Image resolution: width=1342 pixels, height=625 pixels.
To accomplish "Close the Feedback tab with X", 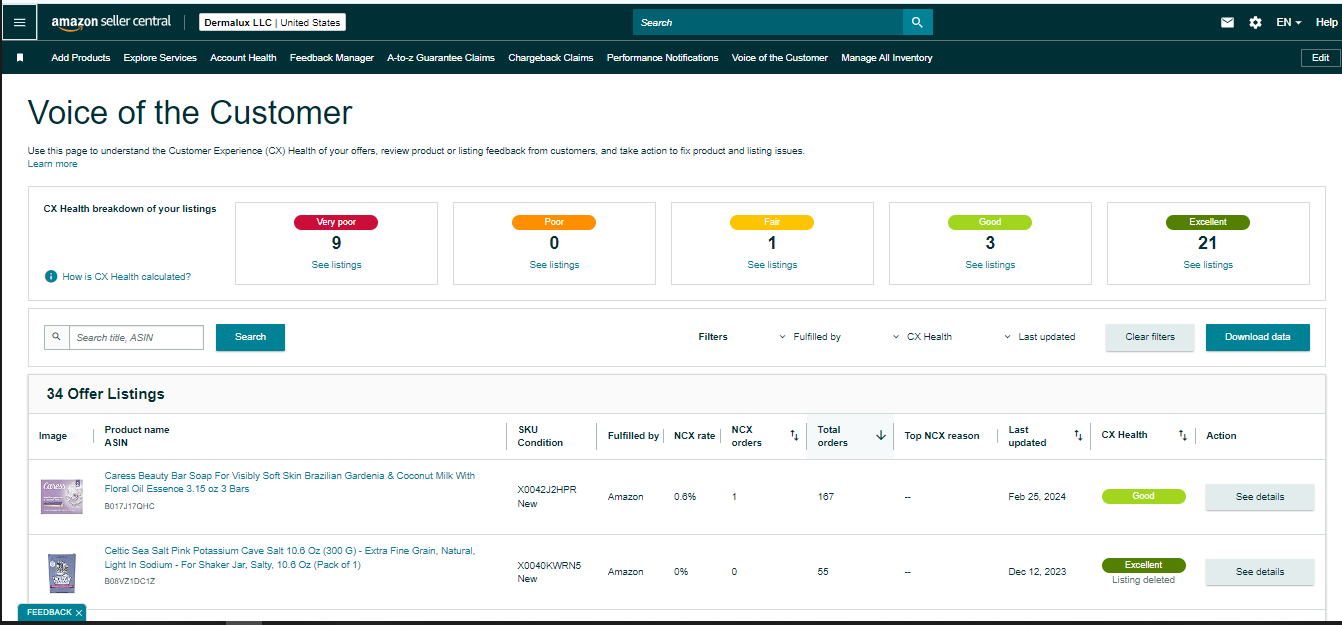I will (79, 612).
